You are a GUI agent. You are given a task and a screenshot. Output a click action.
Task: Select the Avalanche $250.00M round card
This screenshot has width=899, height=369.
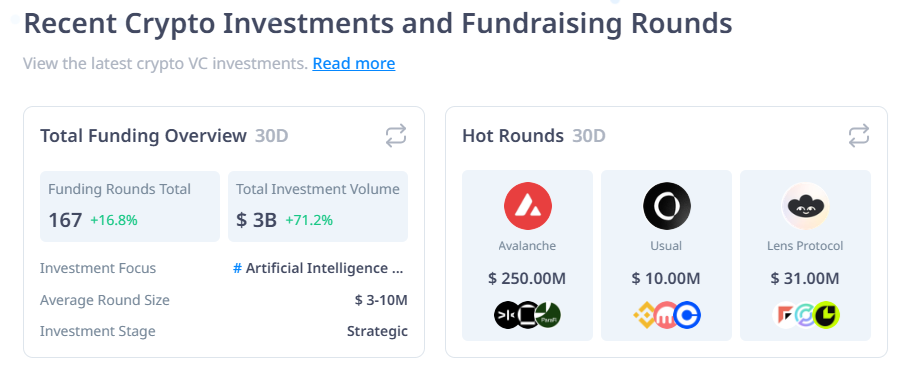[x=527, y=256]
